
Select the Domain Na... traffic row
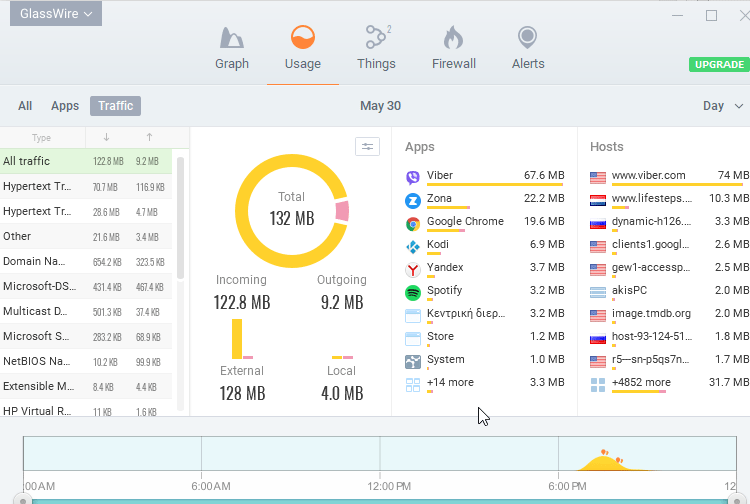coord(86,261)
